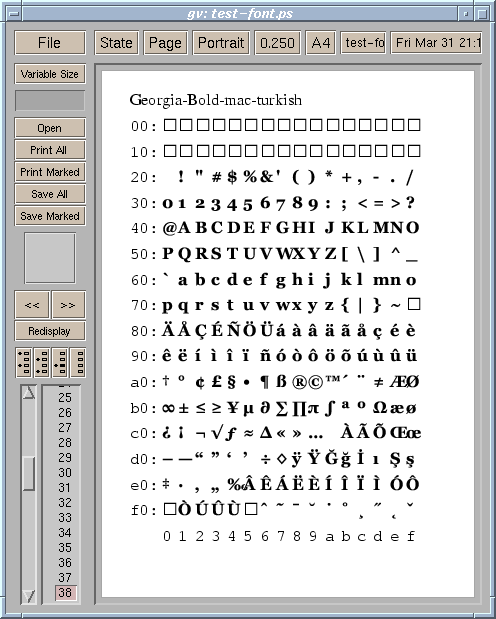496x619 pixels.
Task: Select page 30 in the page list
Action: pyautogui.click(x=65, y=473)
